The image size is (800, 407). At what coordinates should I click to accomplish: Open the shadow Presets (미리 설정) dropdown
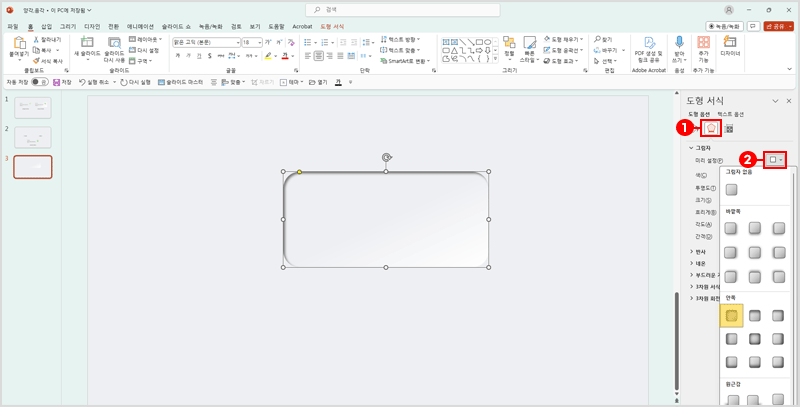click(x=776, y=160)
